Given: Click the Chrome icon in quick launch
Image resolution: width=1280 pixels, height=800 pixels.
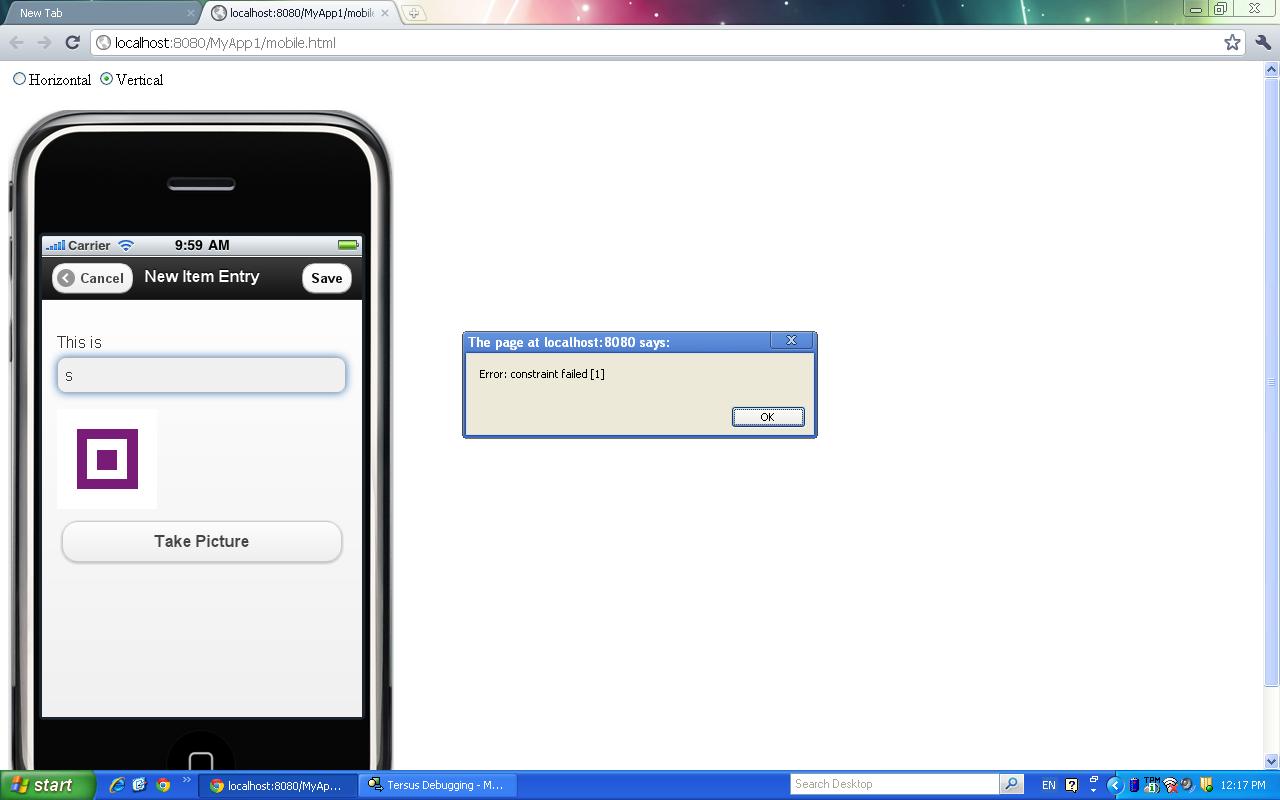Looking at the screenshot, I should tap(163, 785).
